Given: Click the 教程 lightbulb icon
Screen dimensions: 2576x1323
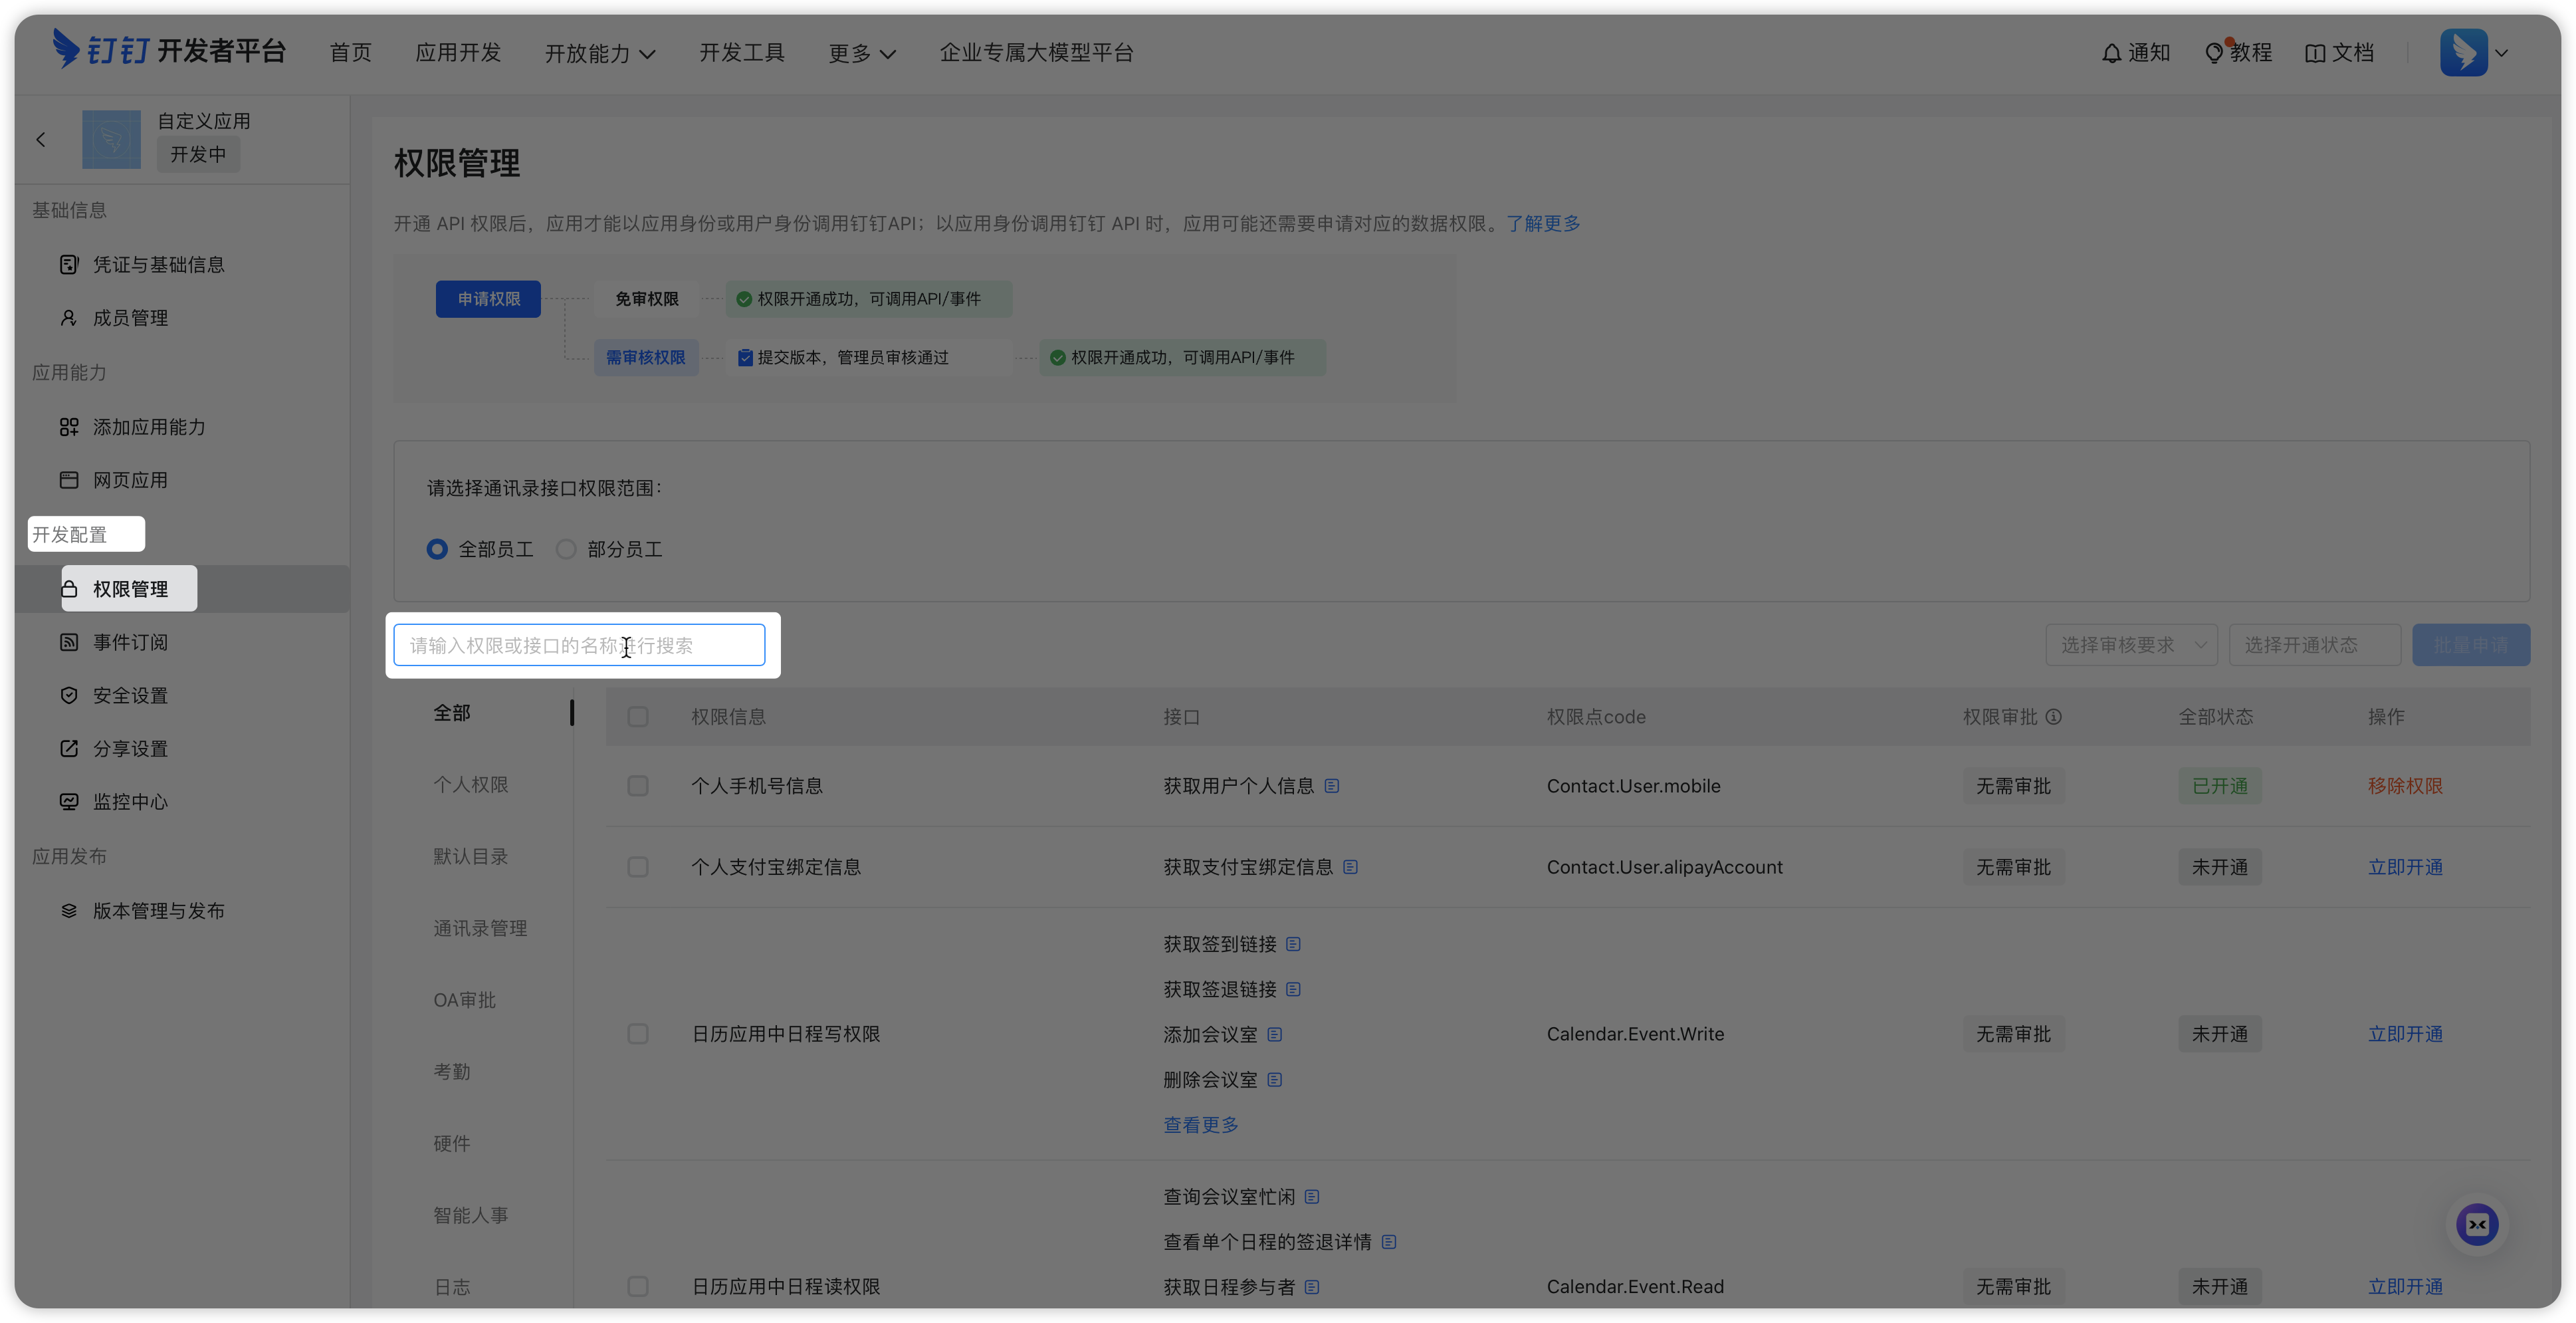Looking at the screenshot, I should (x=2214, y=53).
